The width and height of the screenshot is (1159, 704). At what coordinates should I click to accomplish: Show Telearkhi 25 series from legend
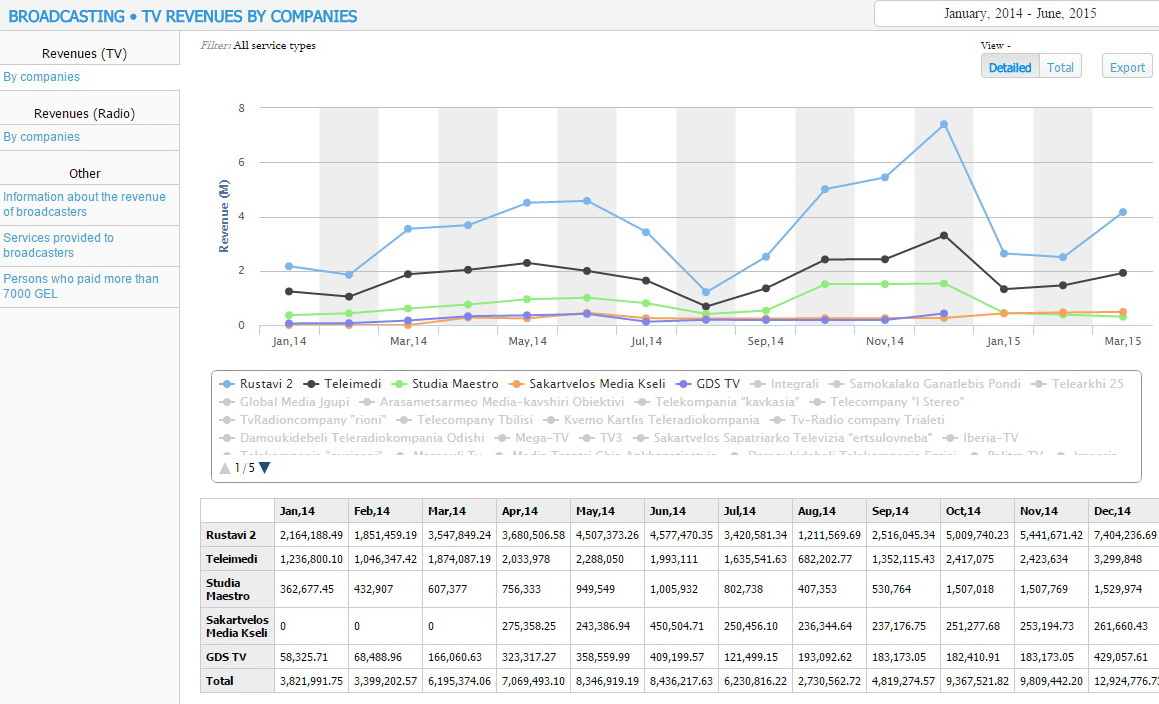[x=1080, y=383]
